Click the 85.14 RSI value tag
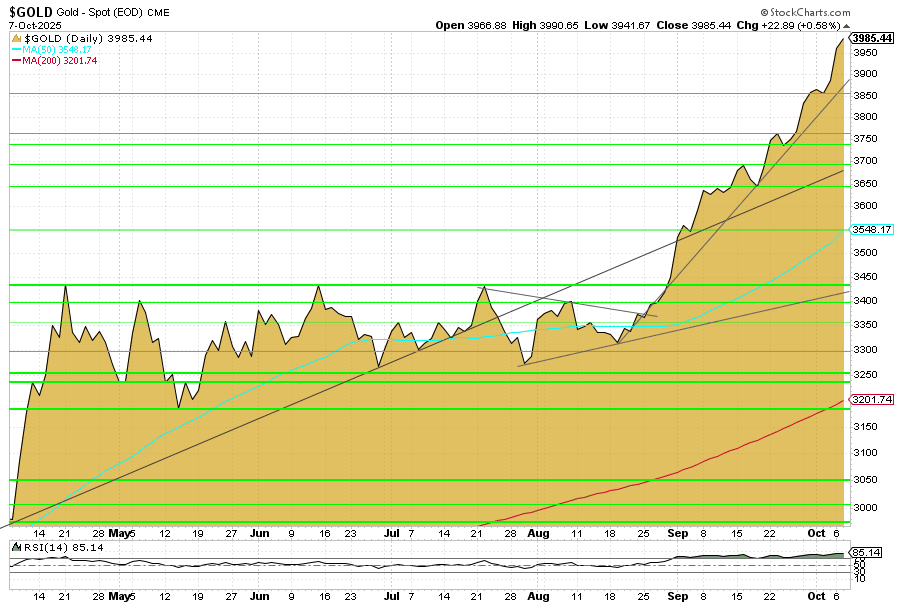 [863, 552]
